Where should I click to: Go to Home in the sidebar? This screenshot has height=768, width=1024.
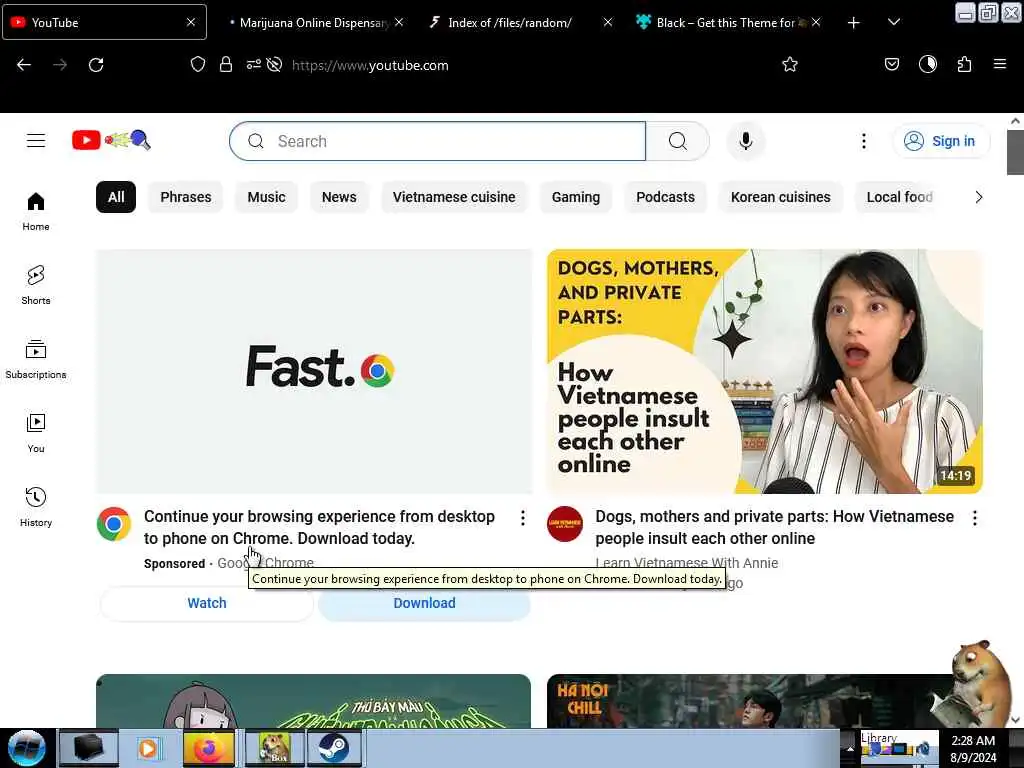coord(36,212)
